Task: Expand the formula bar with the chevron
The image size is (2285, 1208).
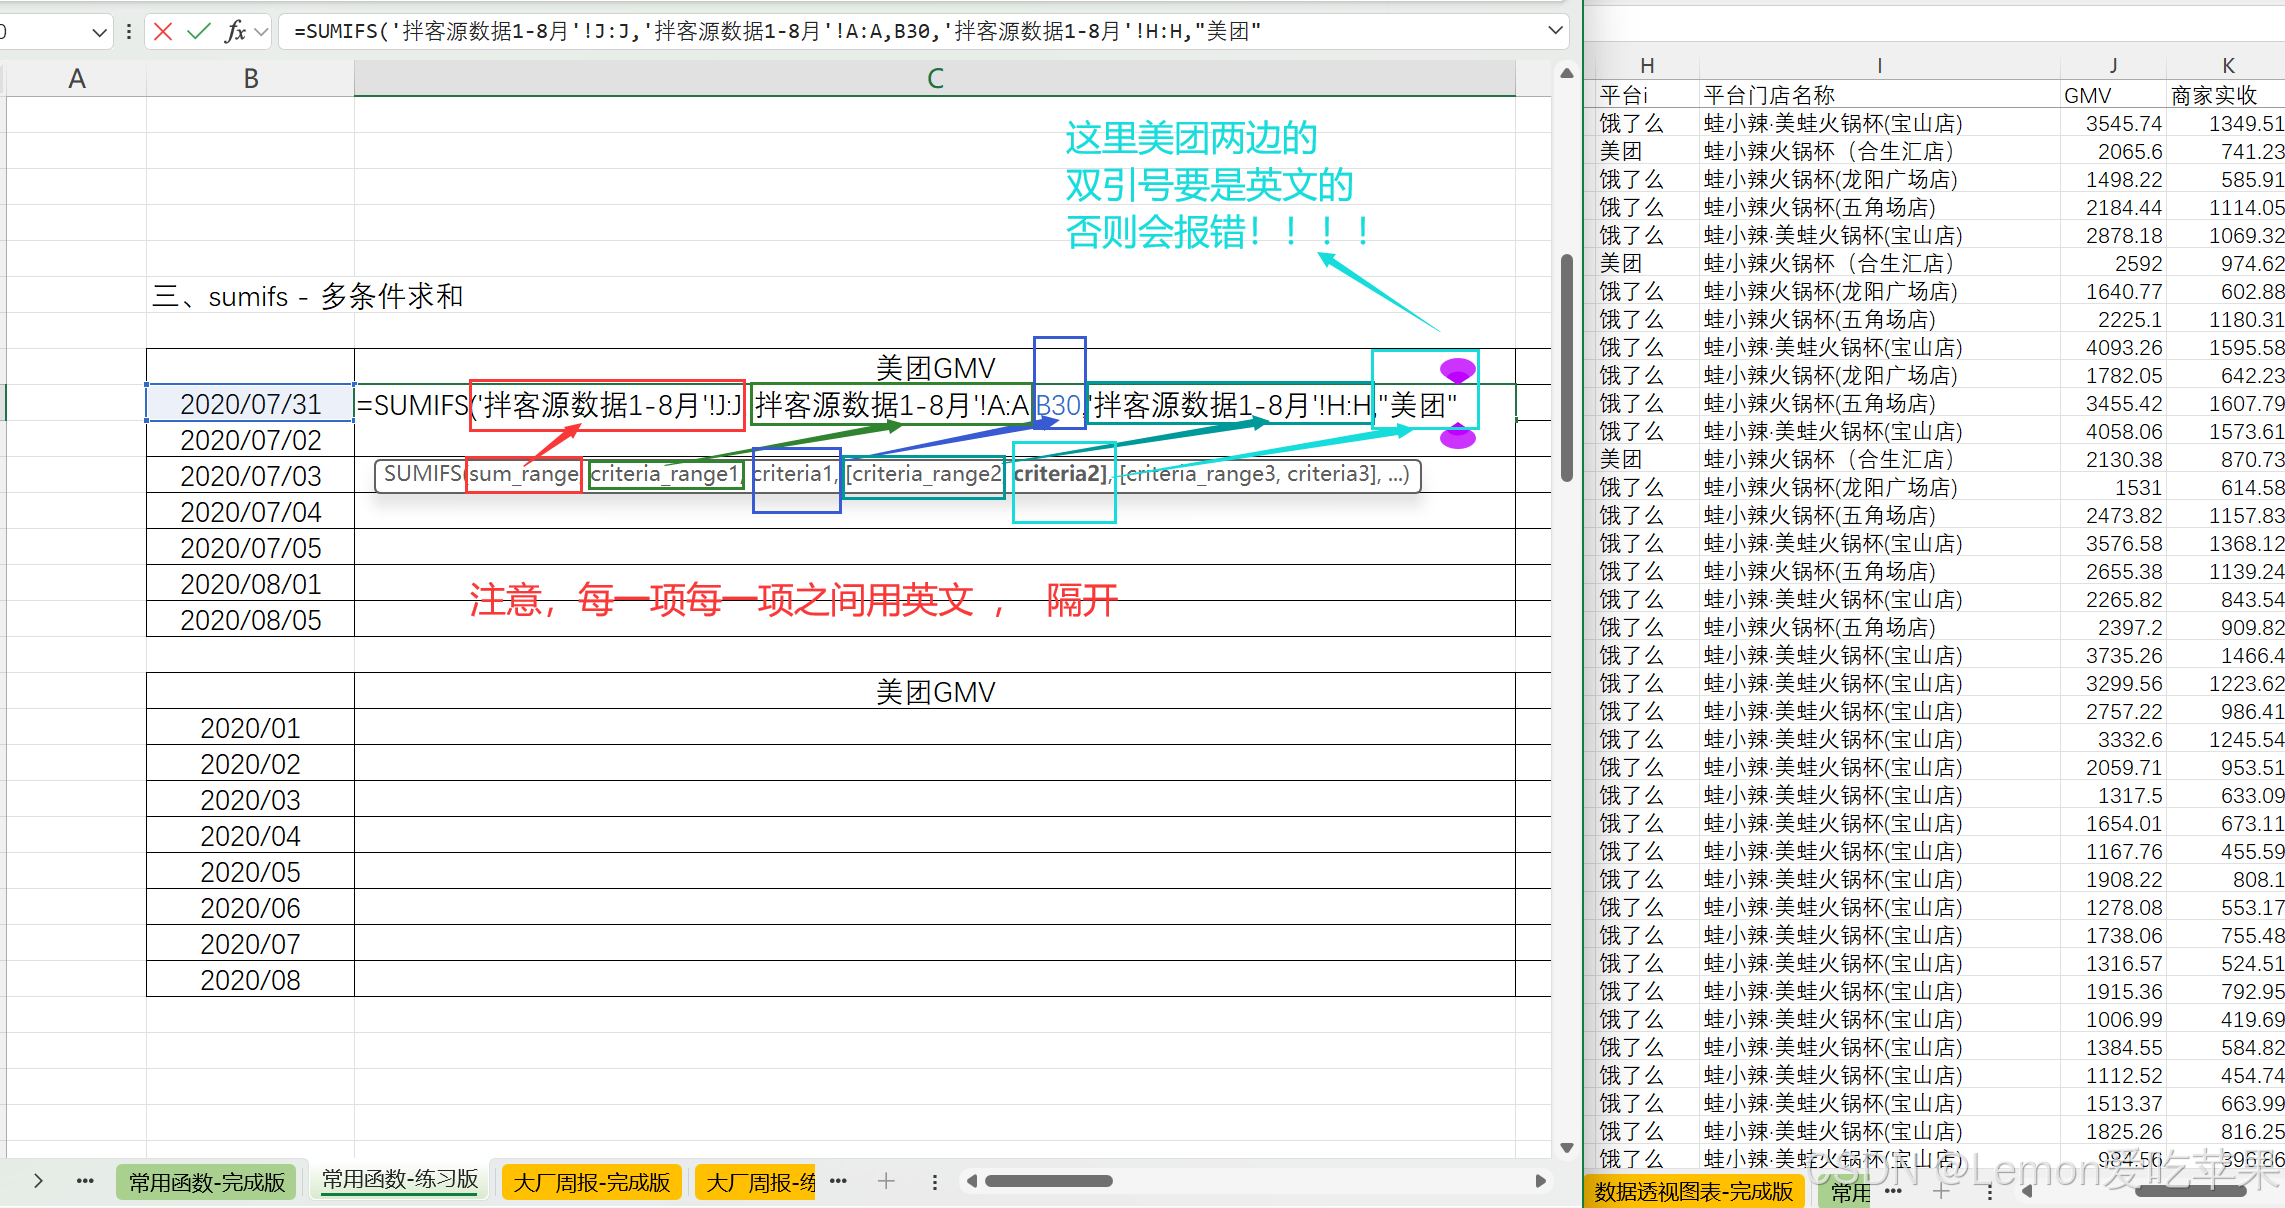Action: pyautogui.click(x=1555, y=30)
